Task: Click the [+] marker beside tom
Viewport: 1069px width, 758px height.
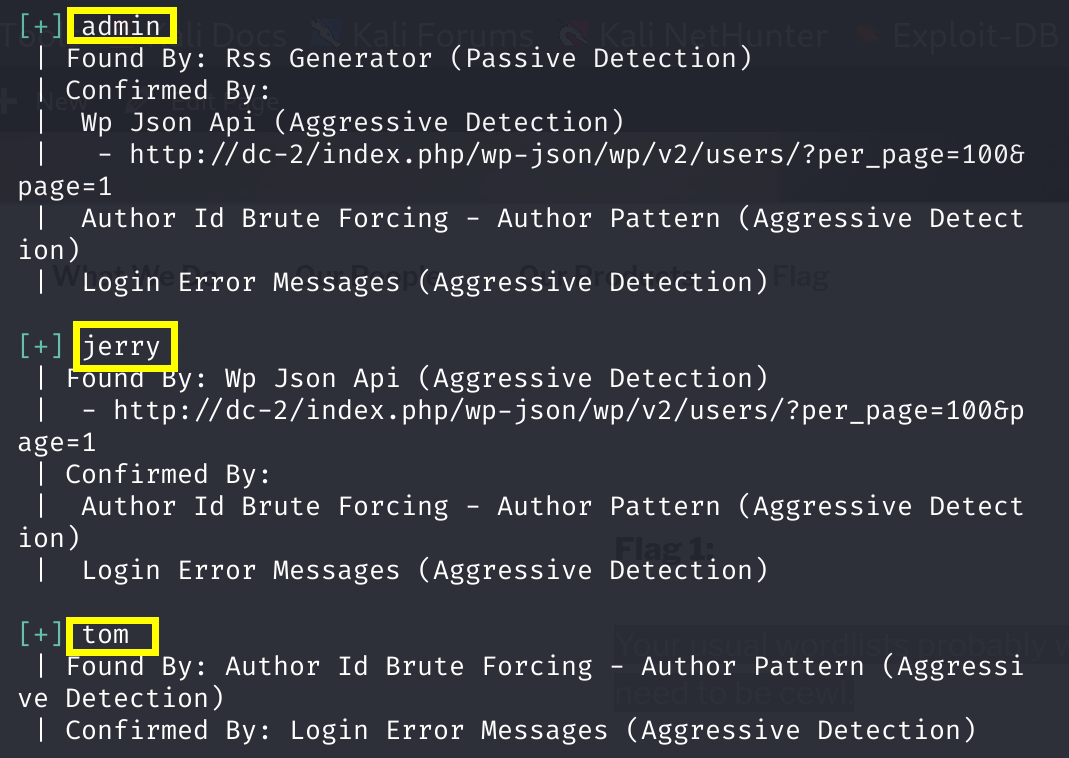Action: 41,634
